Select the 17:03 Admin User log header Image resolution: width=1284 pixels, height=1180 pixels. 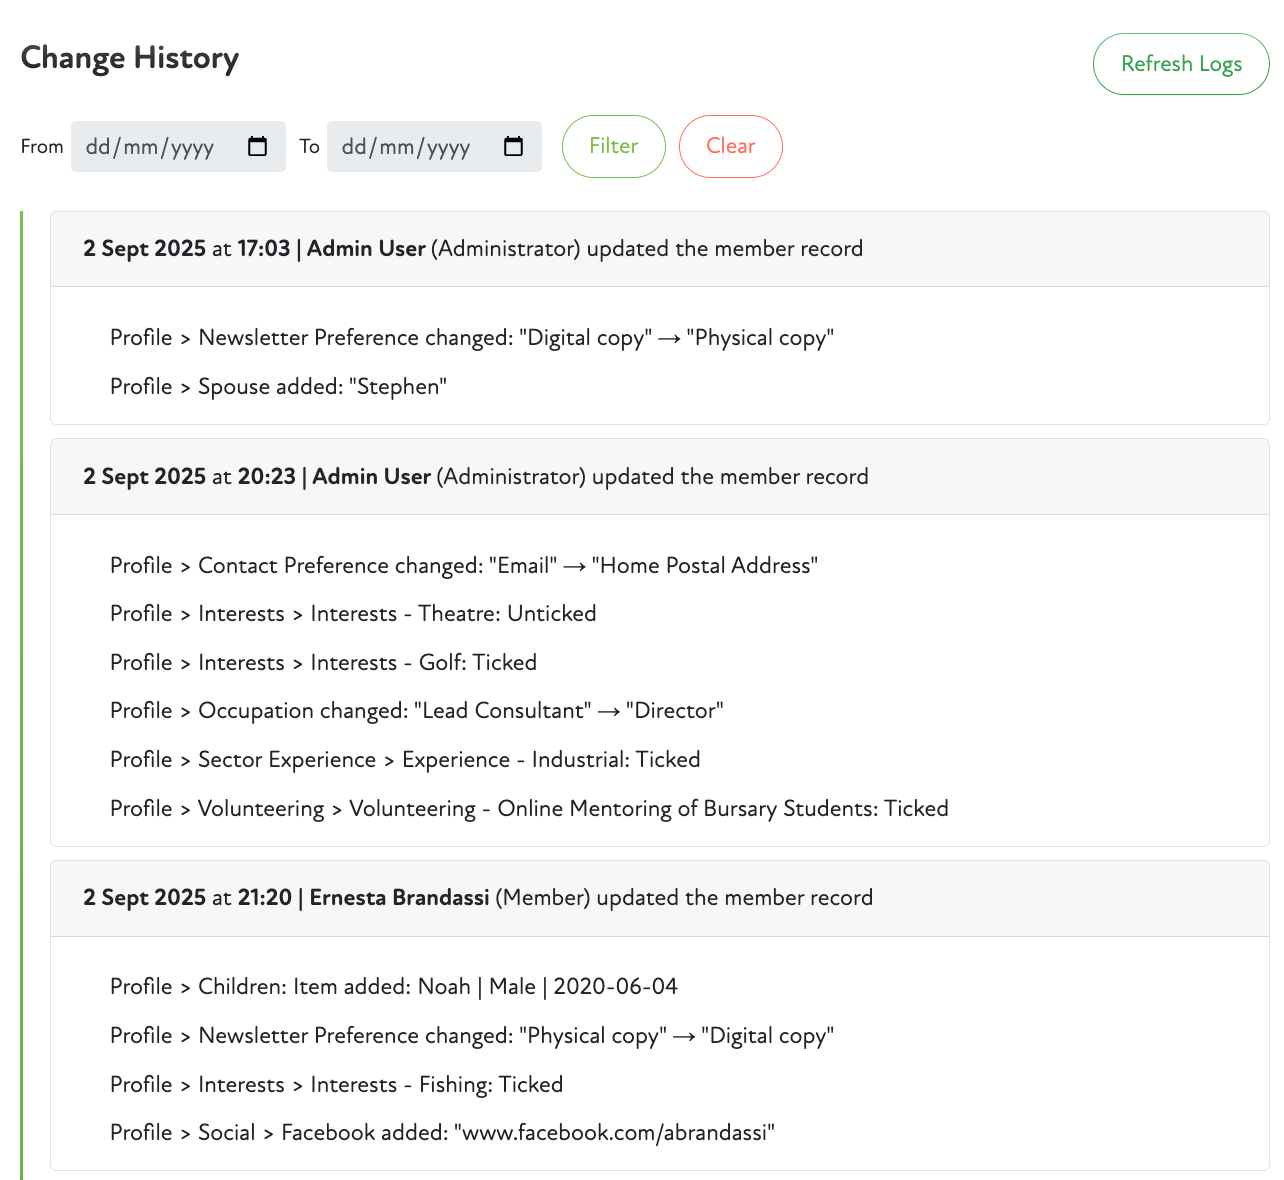tap(472, 249)
